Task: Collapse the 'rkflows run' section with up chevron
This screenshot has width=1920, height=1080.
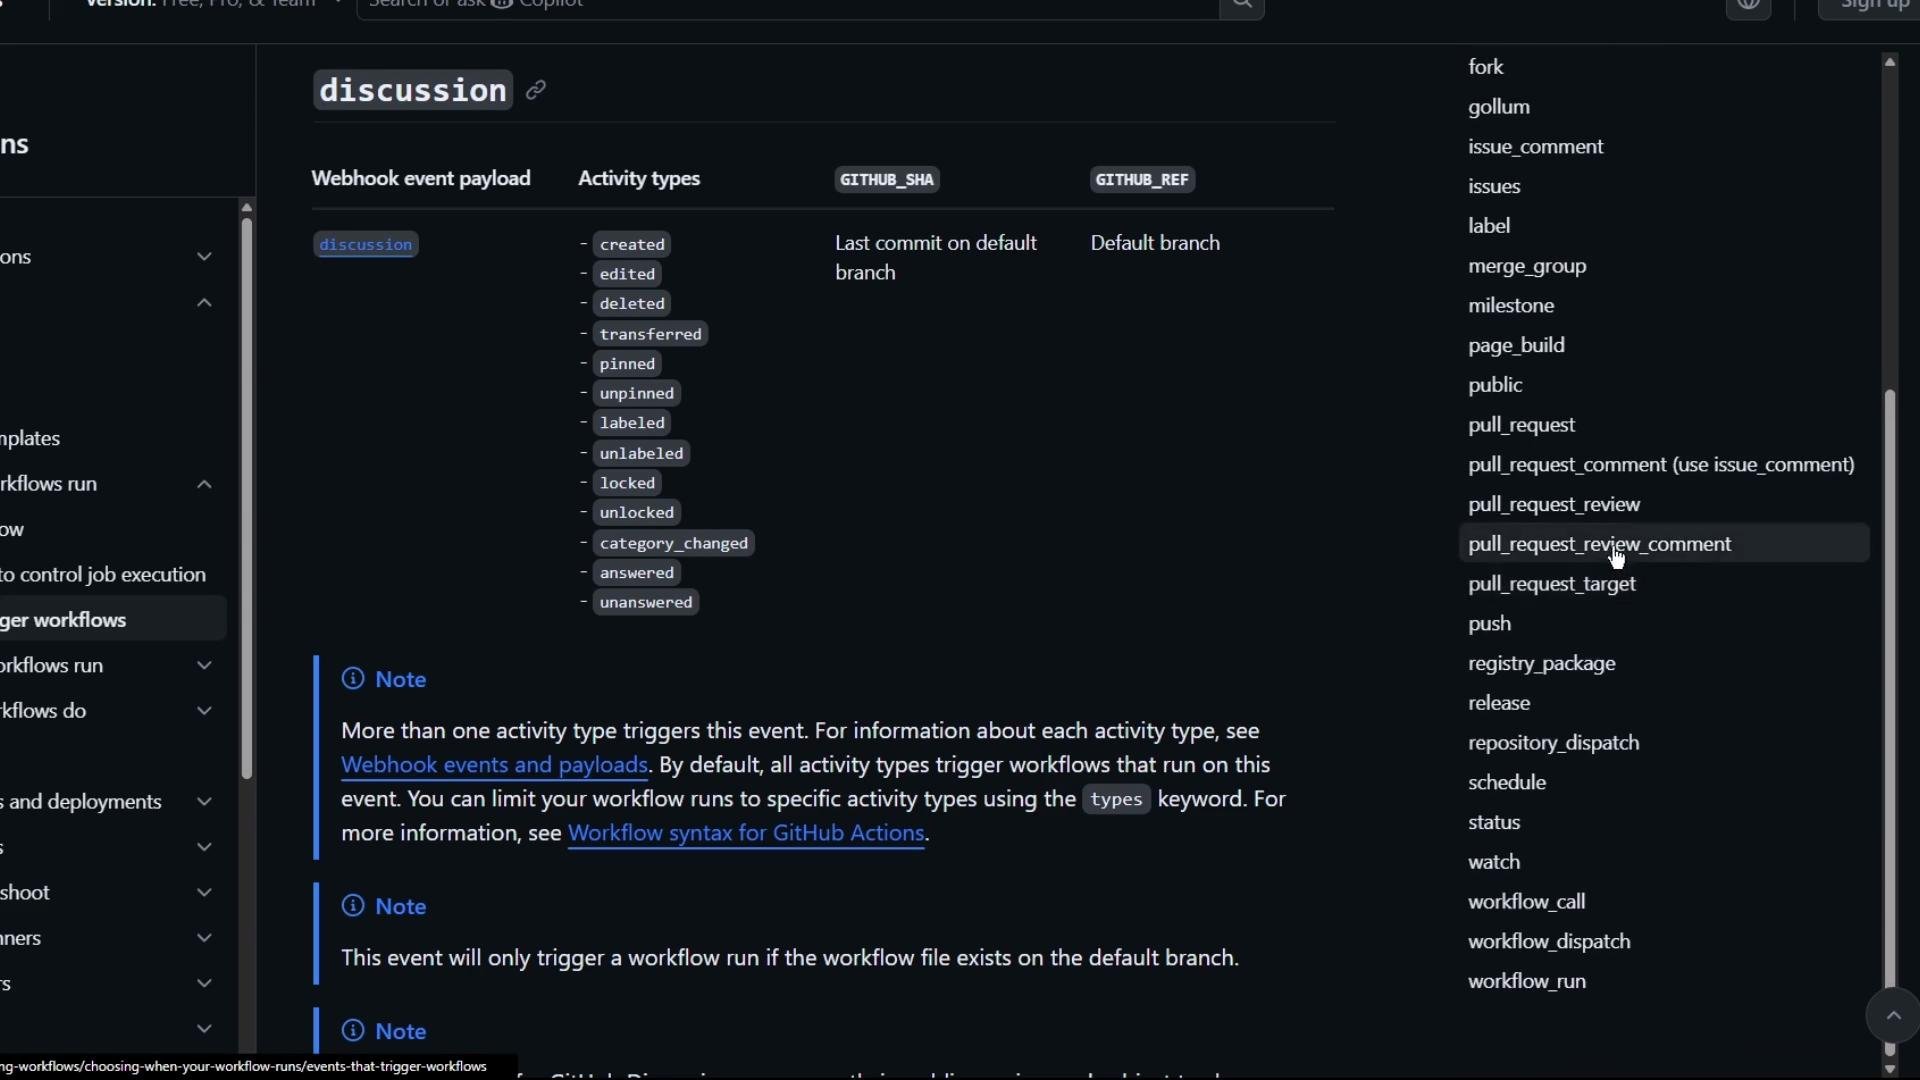Action: pos(204,485)
